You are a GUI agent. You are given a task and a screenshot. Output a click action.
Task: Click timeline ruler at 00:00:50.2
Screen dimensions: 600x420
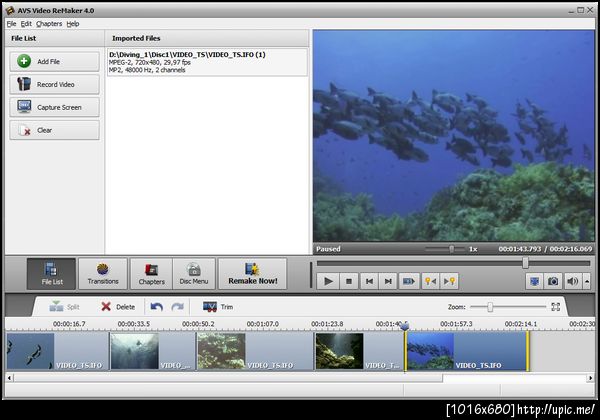[x=198, y=324]
